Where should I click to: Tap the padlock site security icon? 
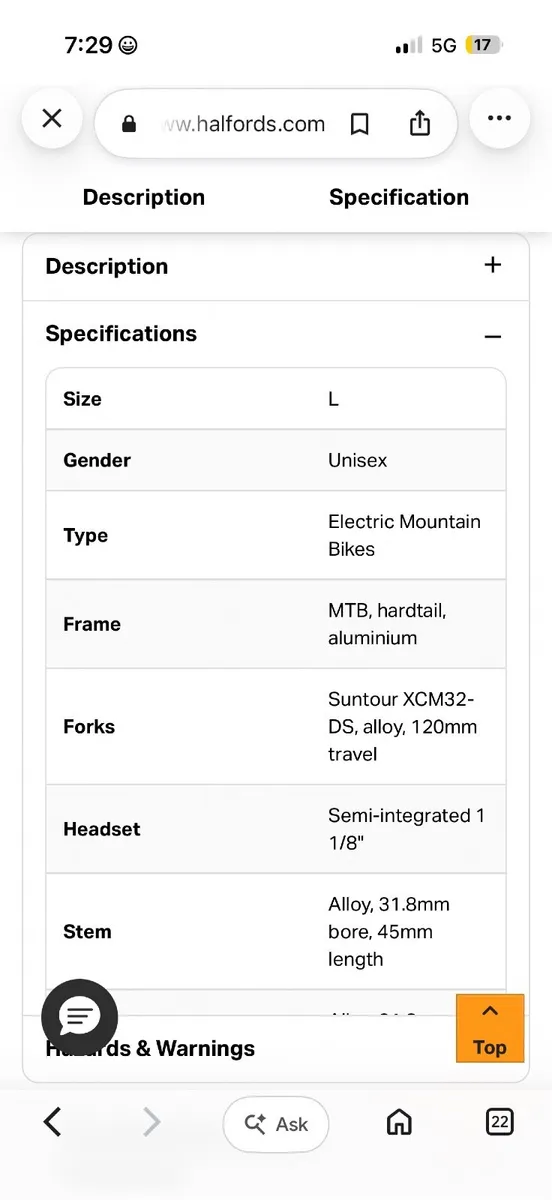(128, 124)
